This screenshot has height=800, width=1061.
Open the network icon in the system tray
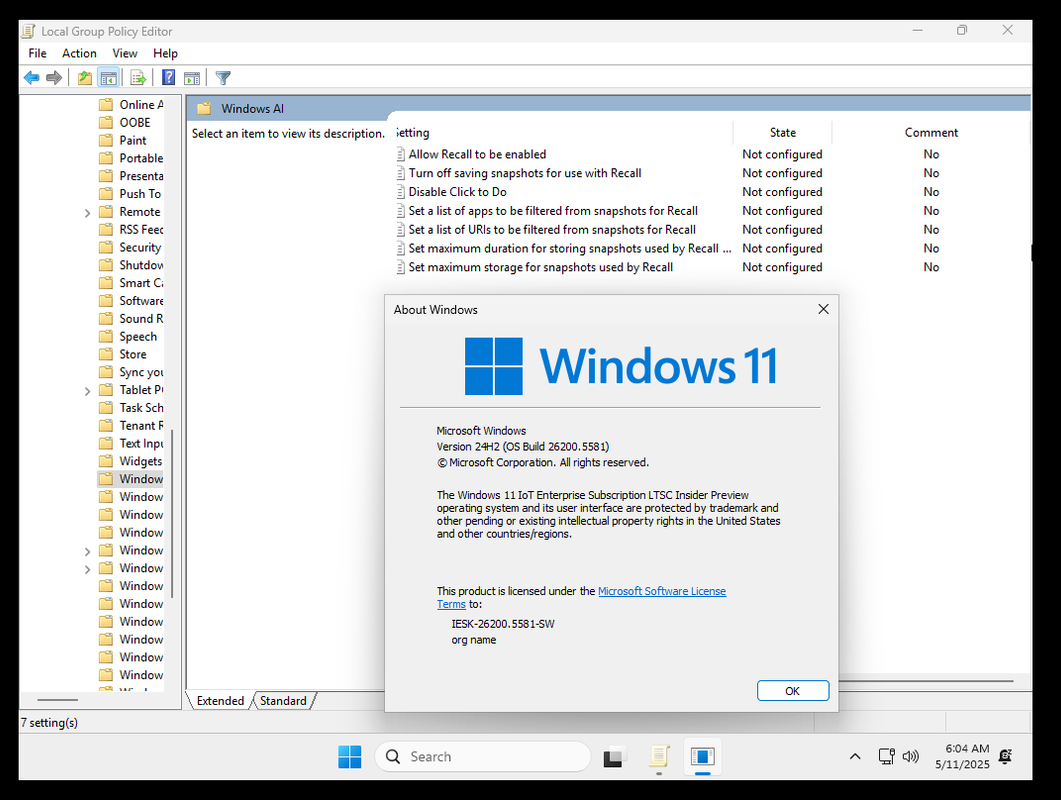click(x=886, y=757)
